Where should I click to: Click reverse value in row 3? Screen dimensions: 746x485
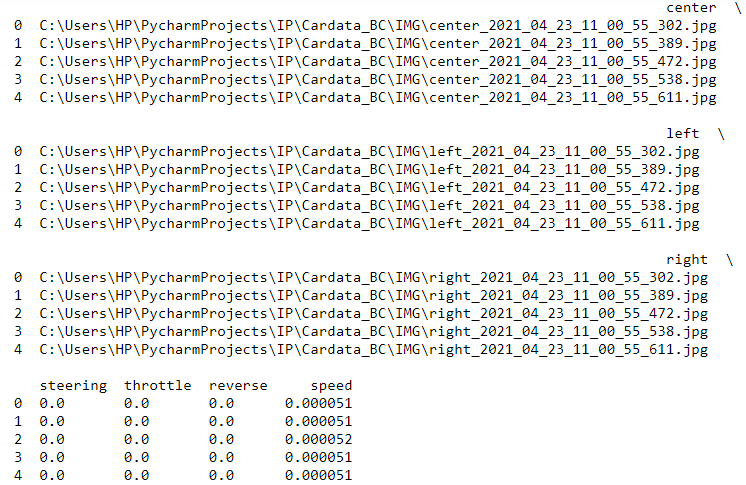point(221,457)
